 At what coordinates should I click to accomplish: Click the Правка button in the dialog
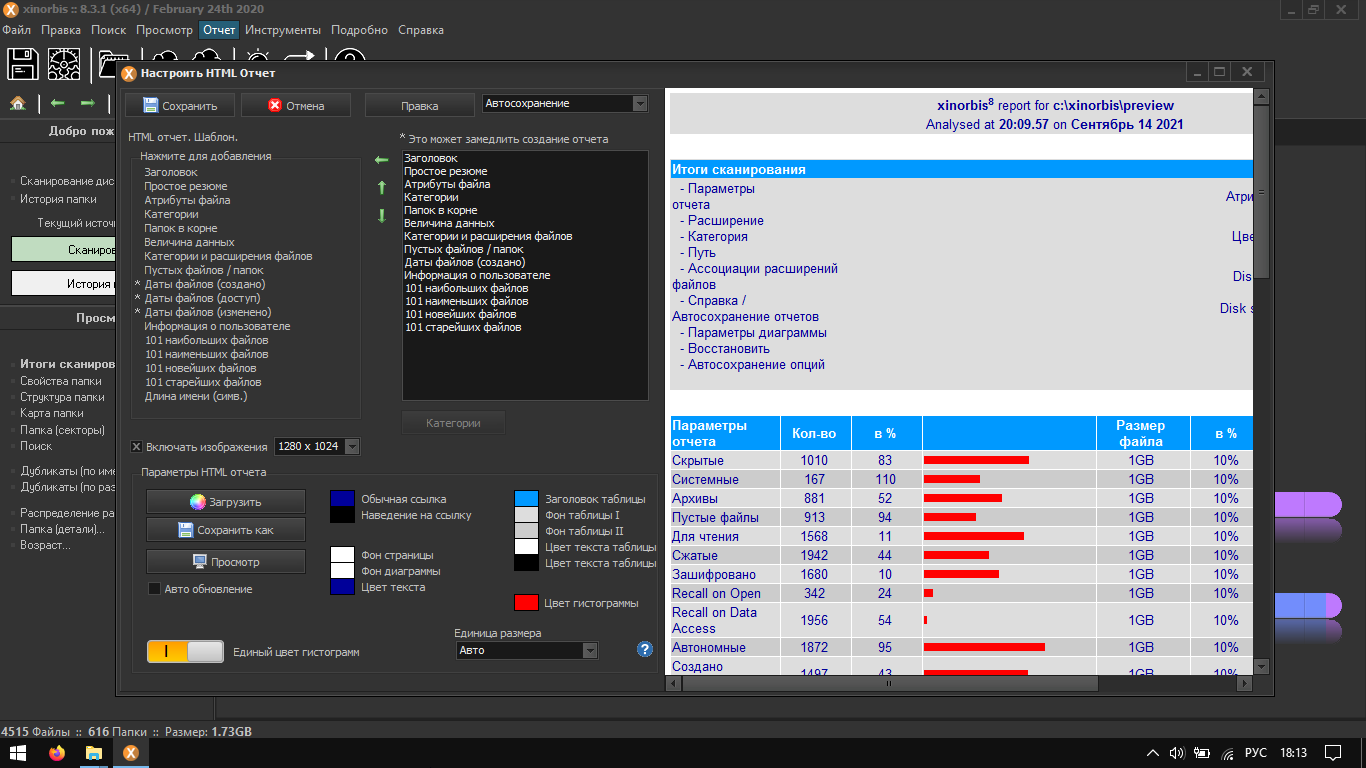(420, 105)
